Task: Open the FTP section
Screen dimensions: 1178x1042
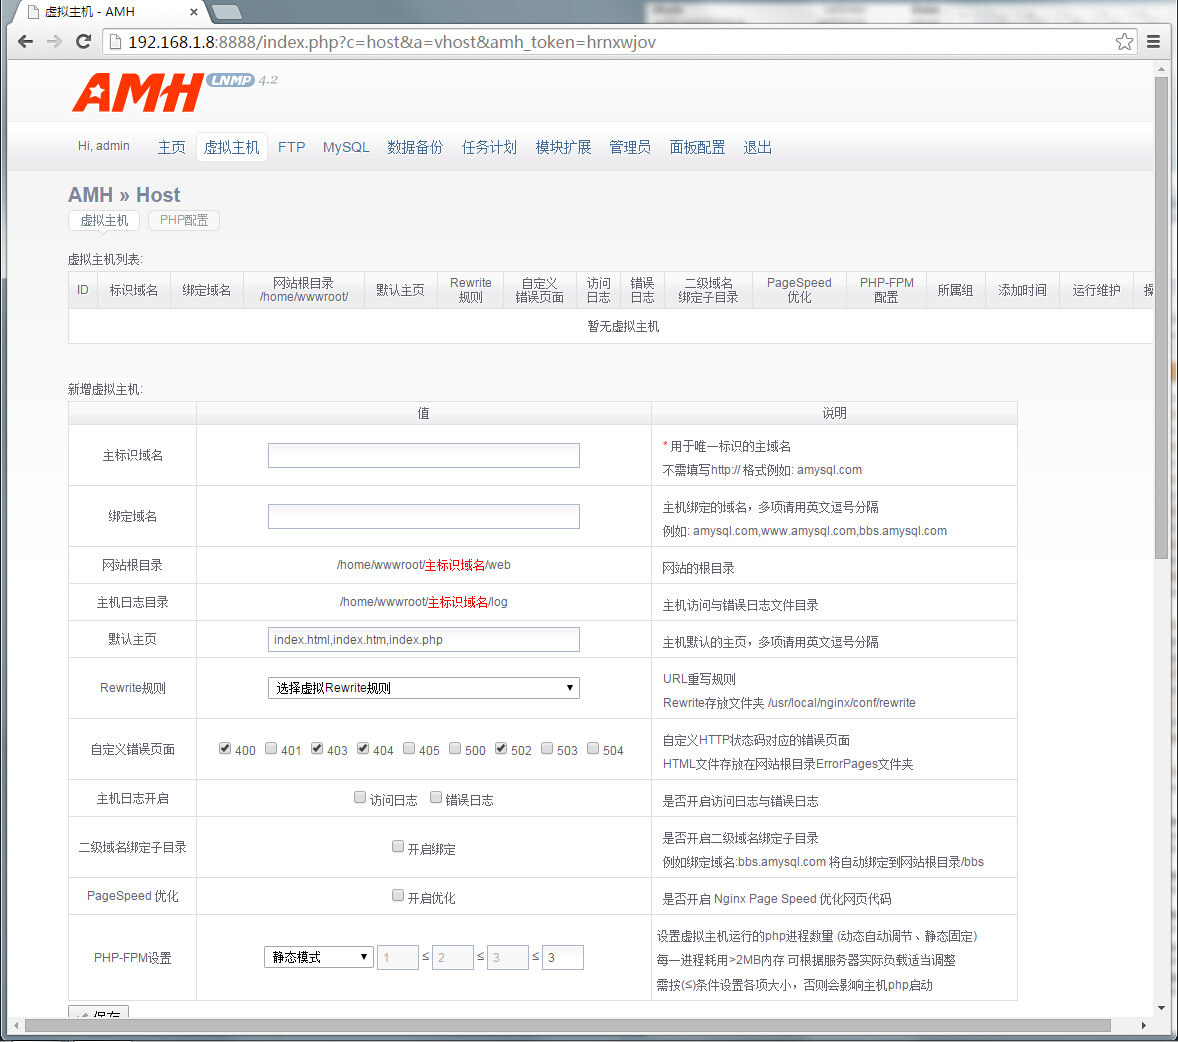Action: coord(291,147)
